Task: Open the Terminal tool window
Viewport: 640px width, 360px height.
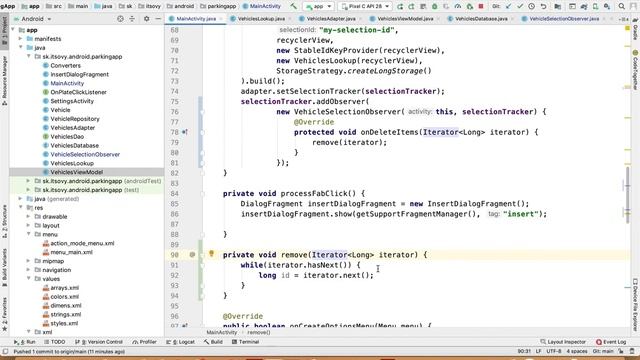Action: coord(245,342)
